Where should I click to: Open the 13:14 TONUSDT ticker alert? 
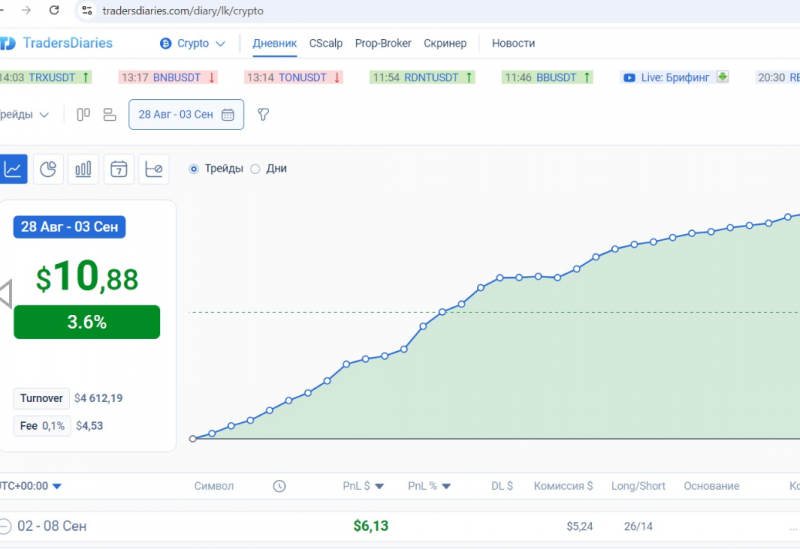(x=293, y=78)
